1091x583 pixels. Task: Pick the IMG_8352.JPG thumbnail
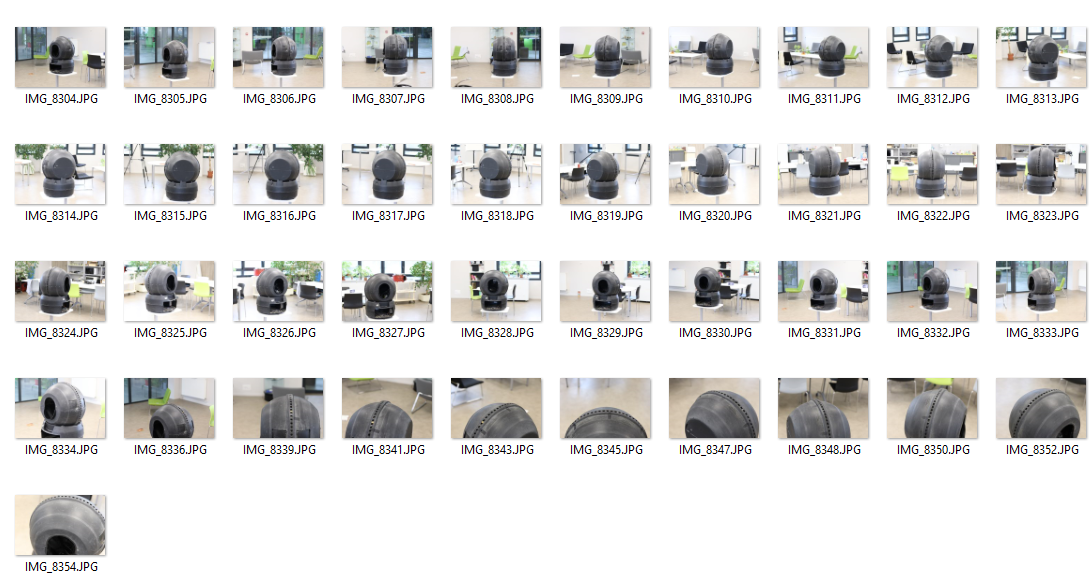(1042, 408)
